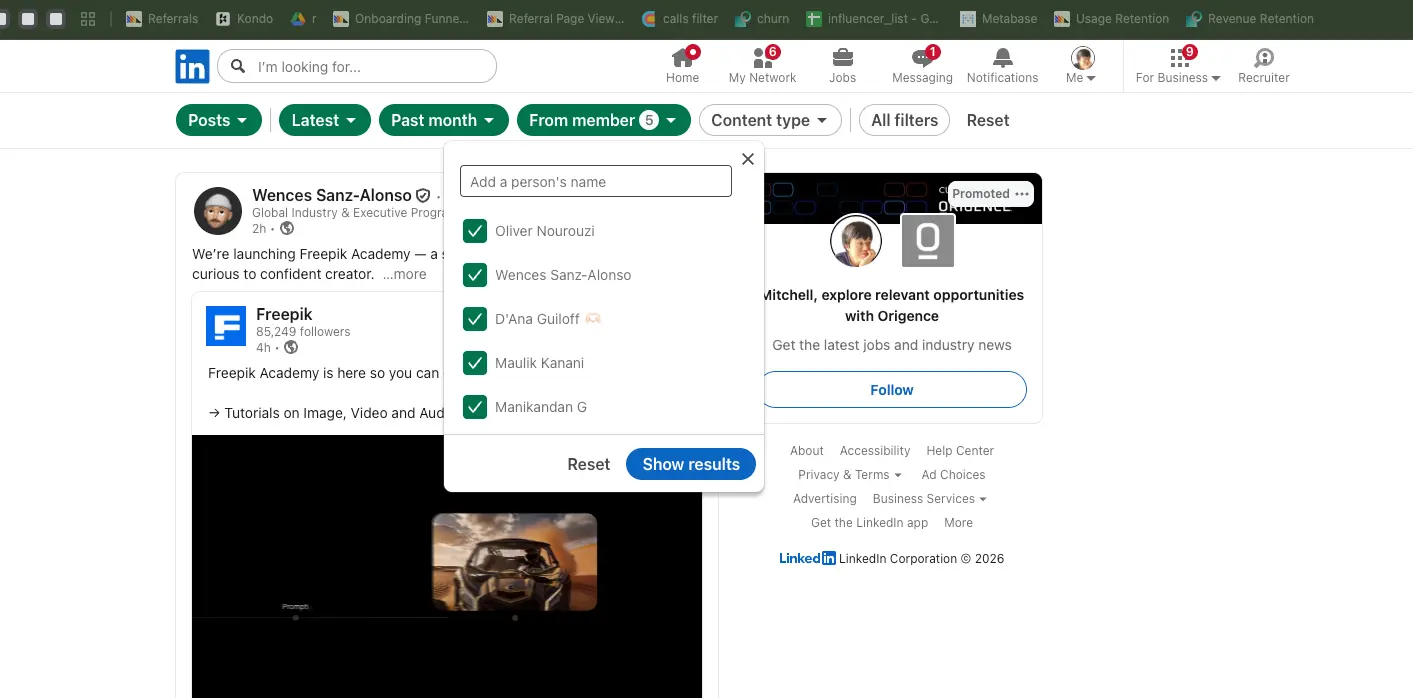
Task: Click the Origence company logo in the ad
Action: 928,241
